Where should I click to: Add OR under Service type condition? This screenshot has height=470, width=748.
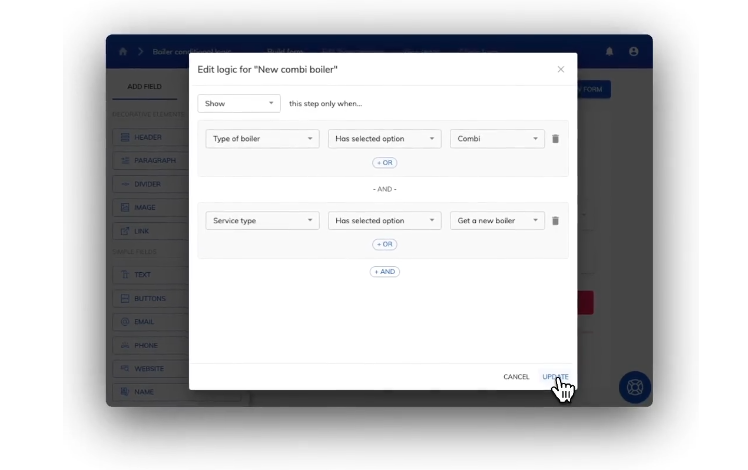384,244
